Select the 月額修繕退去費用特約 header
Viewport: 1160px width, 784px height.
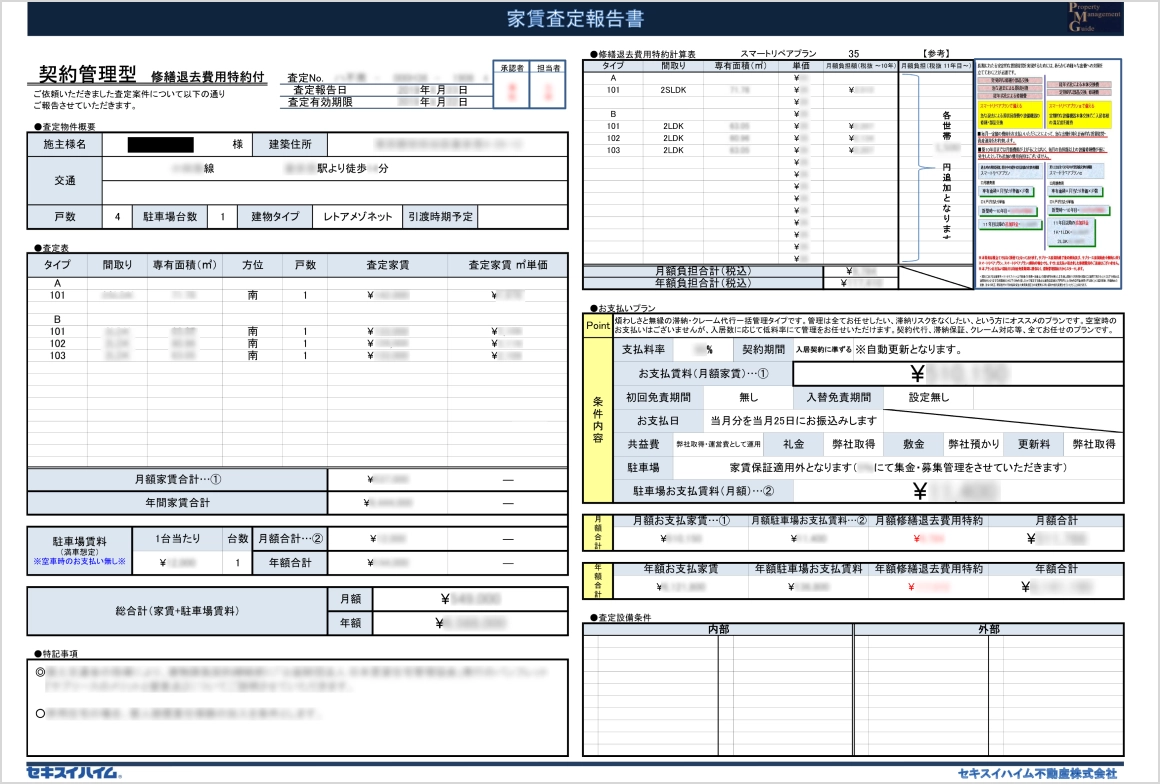(x=928, y=521)
